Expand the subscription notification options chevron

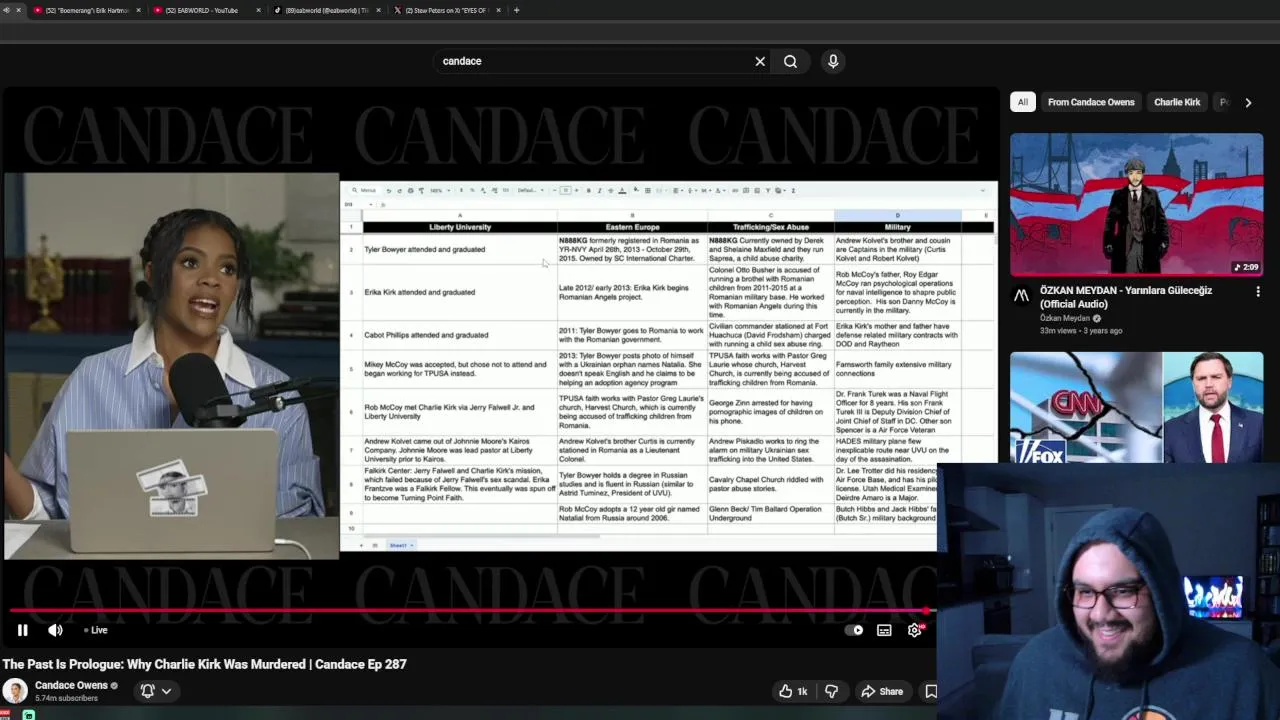click(x=166, y=691)
